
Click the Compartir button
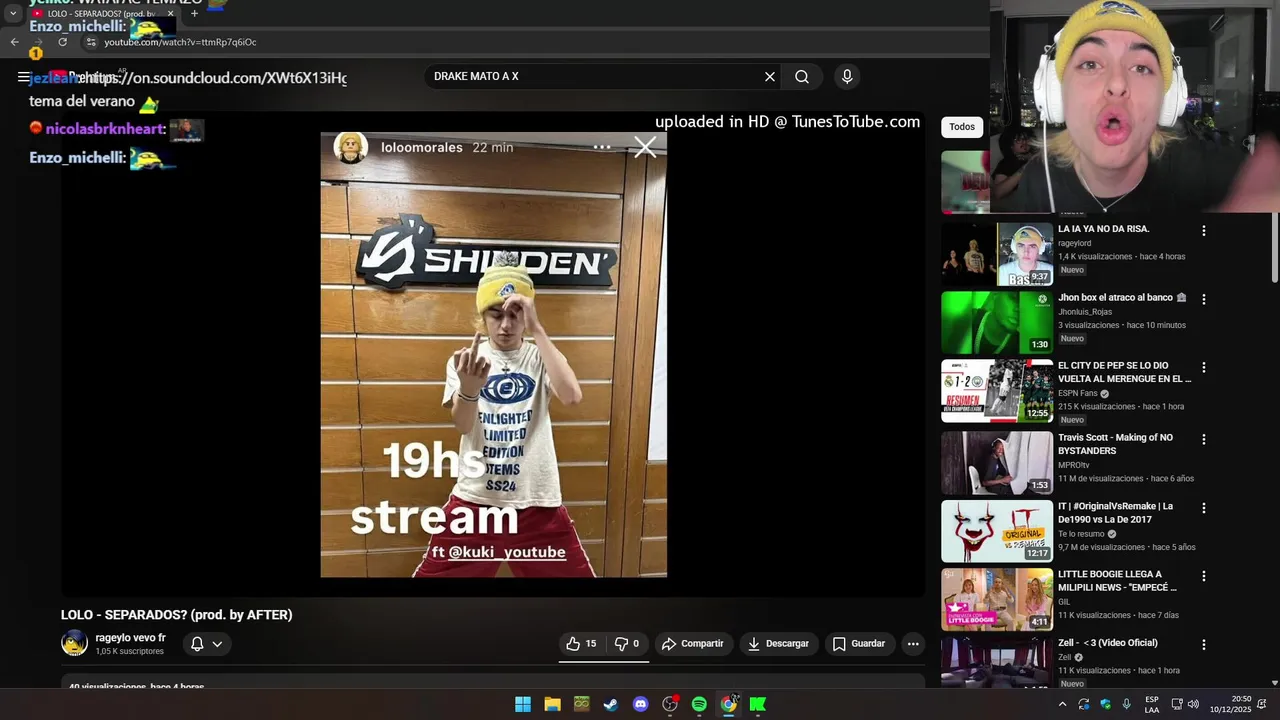(692, 644)
